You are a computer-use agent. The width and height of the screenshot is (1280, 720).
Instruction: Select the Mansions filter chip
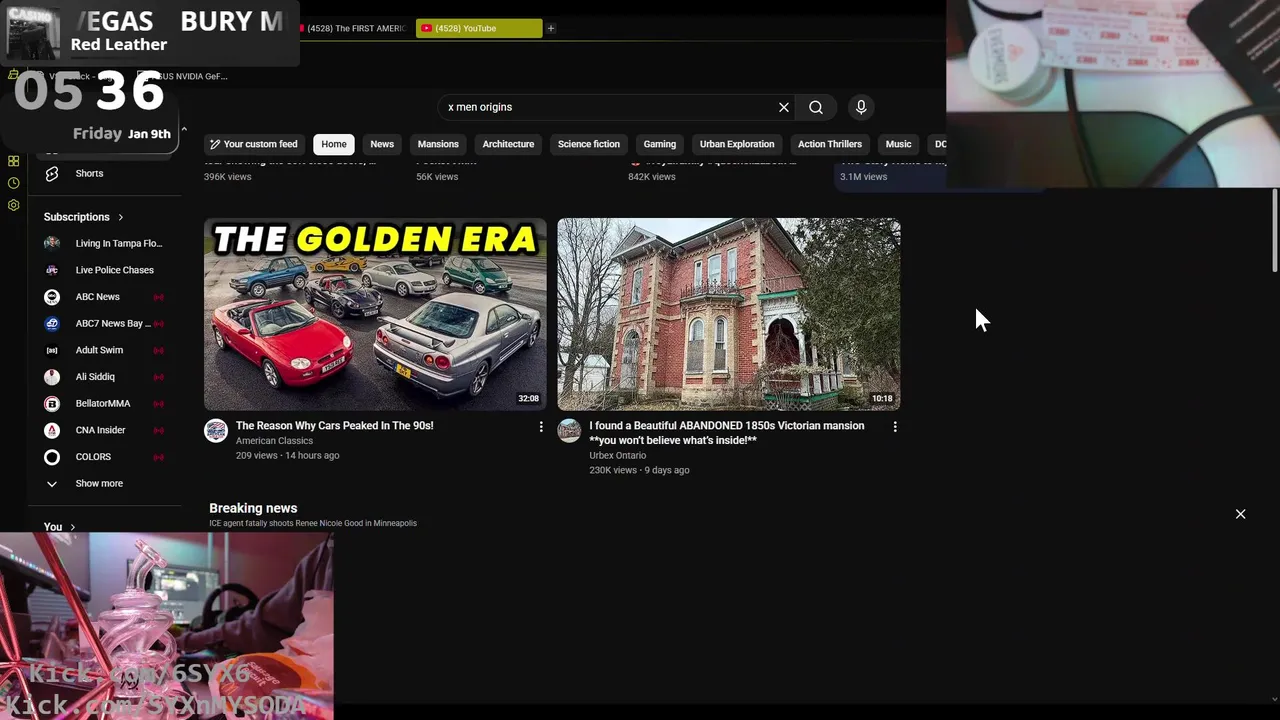[438, 144]
